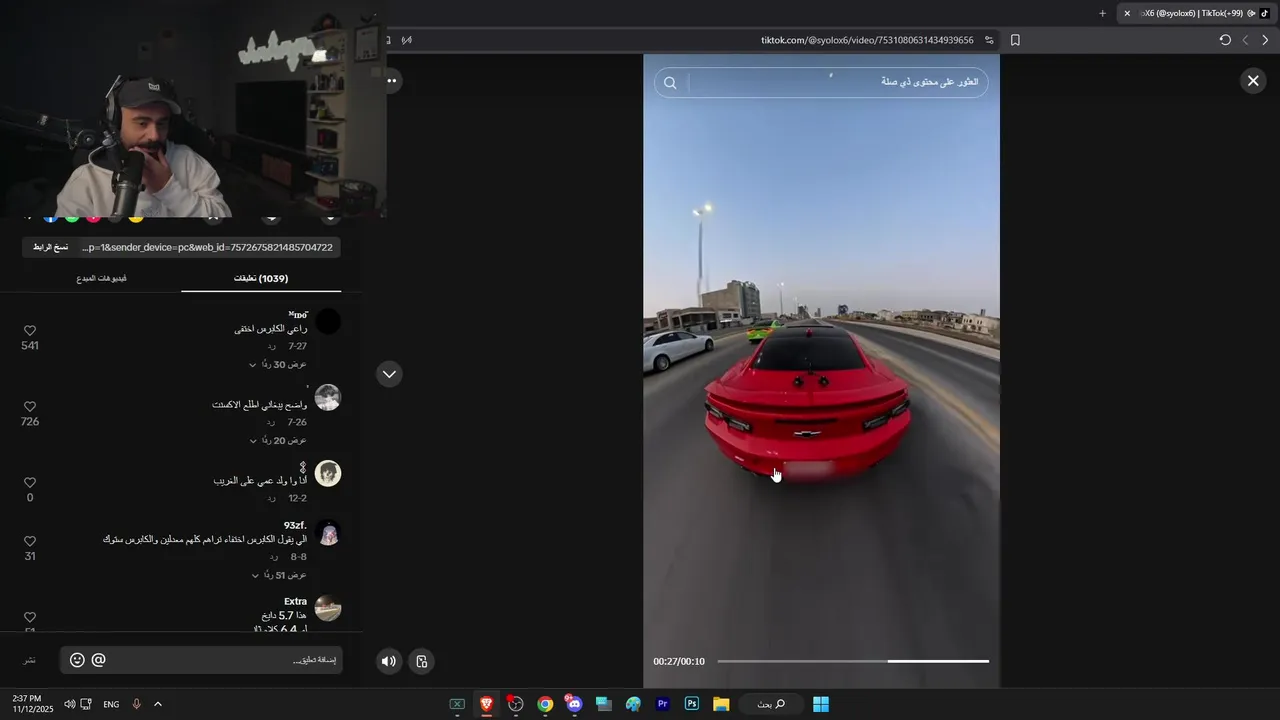Toggle the auto-scroll button beside volume
This screenshot has width=1280, height=720.
[422, 661]
